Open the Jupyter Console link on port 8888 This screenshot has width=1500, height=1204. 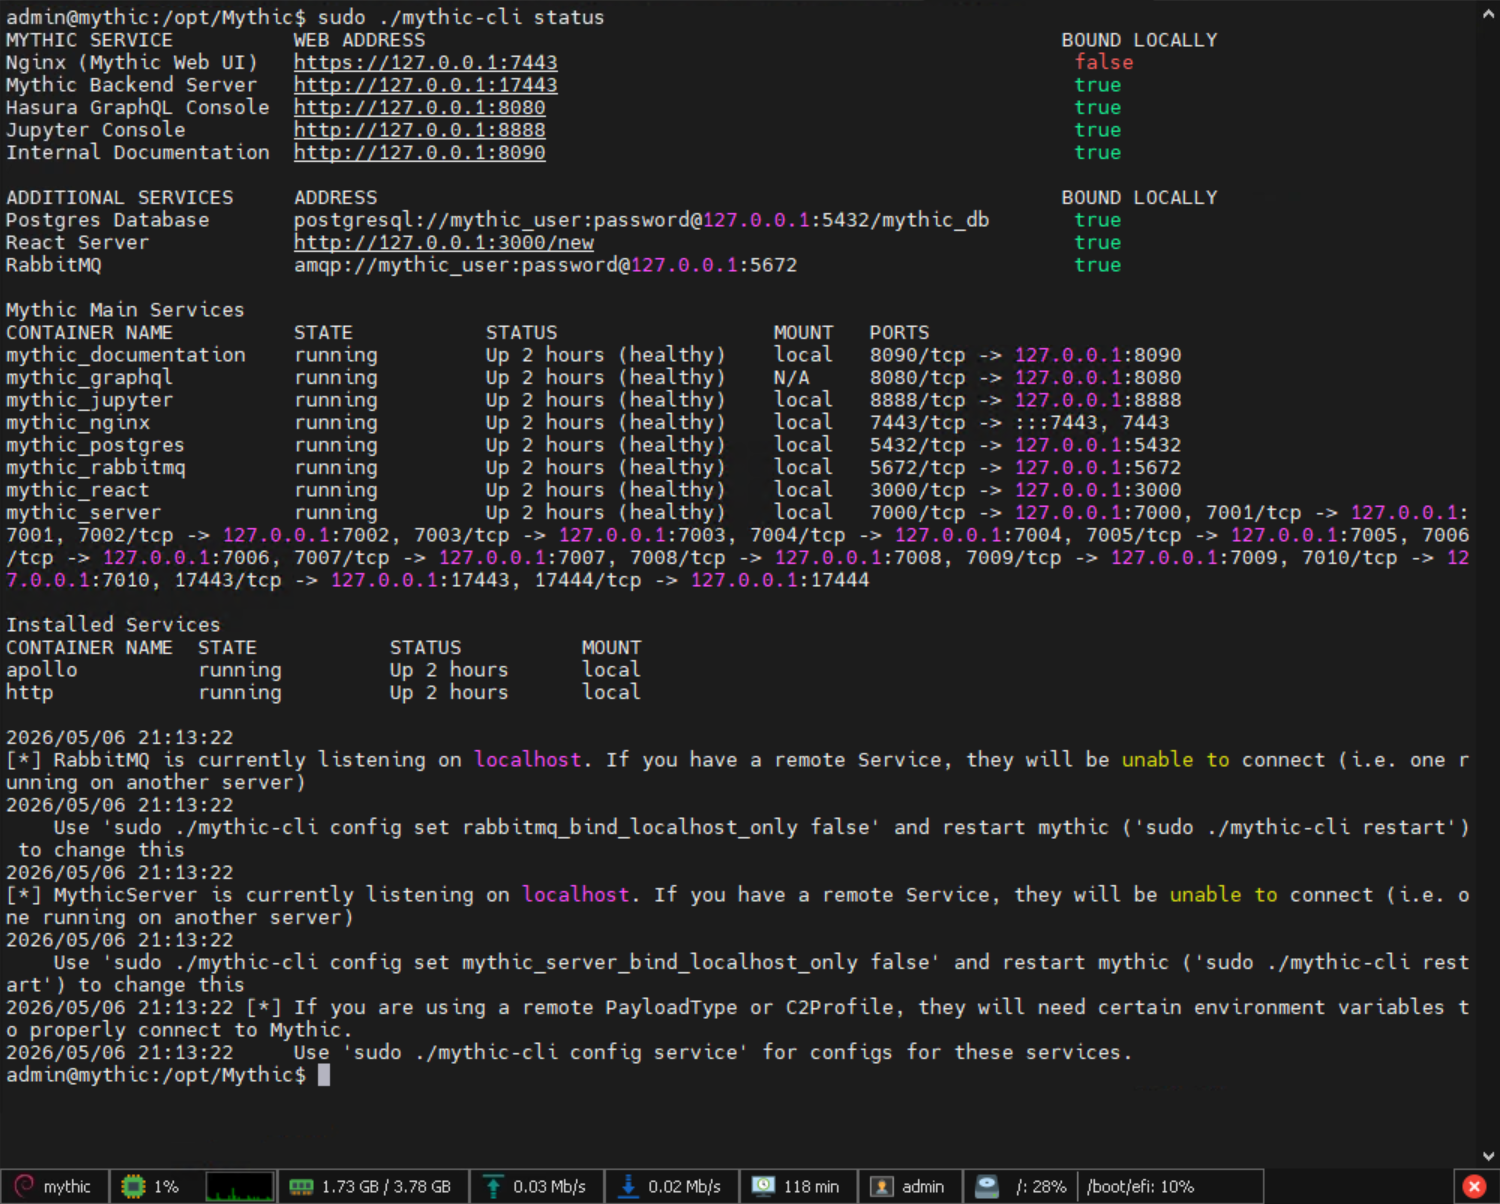click(x=419, y=130)
